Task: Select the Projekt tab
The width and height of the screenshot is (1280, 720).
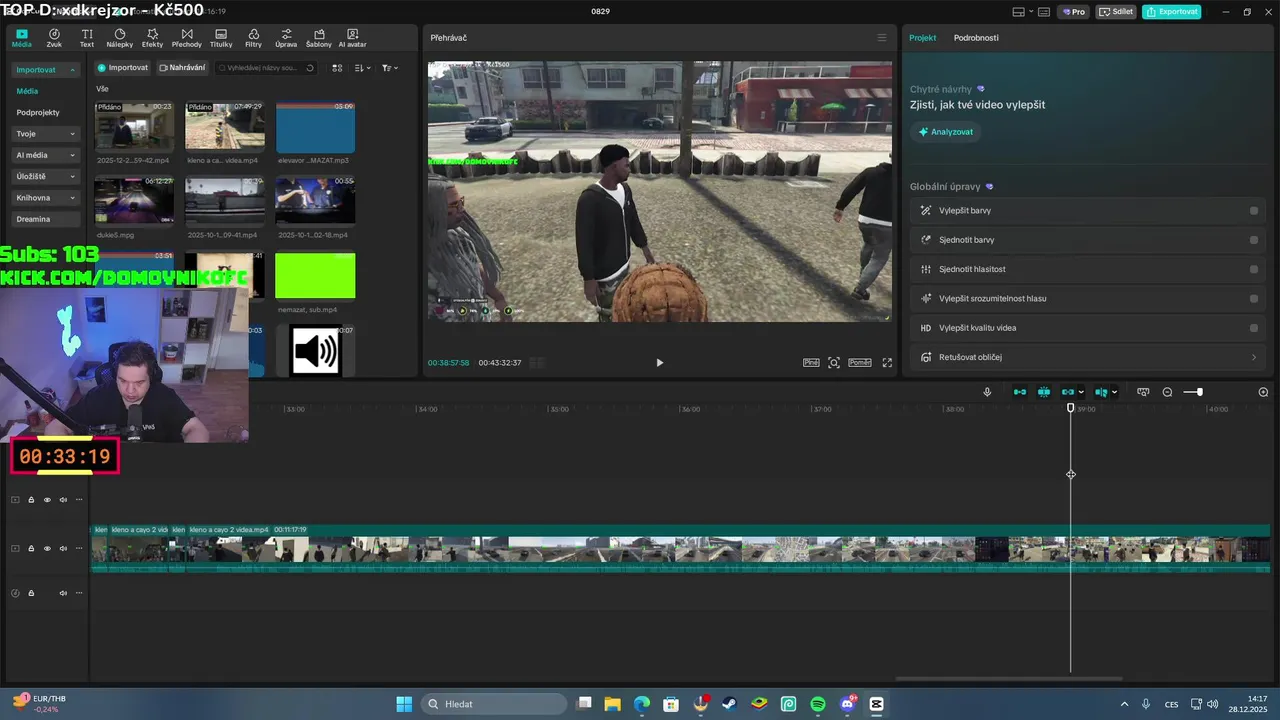Action: pos(922,38)
